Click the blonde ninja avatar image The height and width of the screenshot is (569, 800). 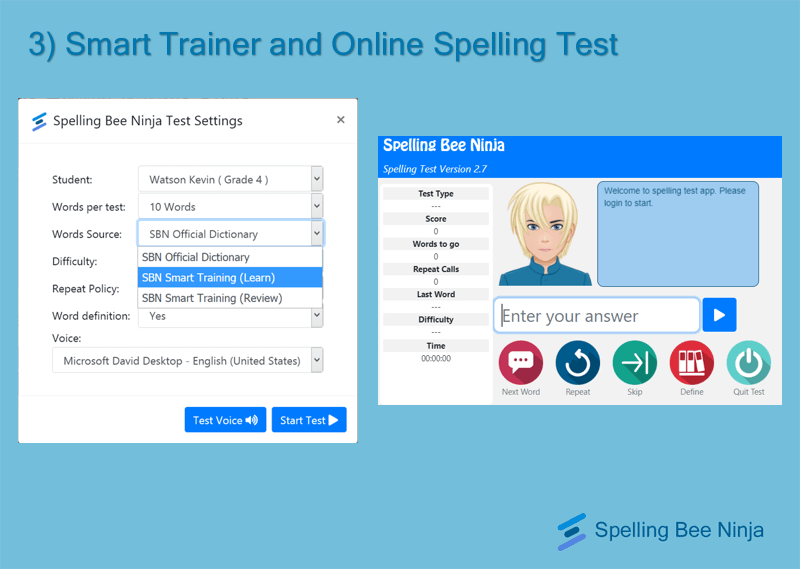(x=544, y=234)
